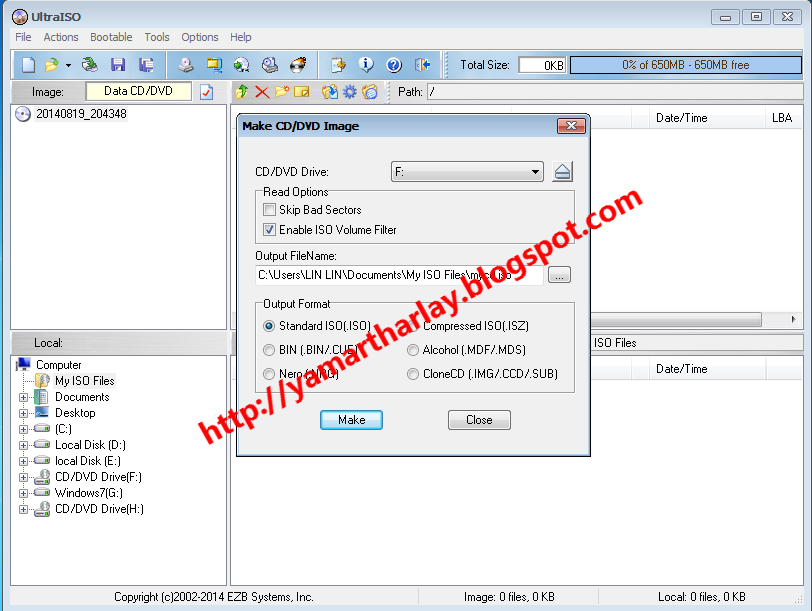Open an image file with the Open icon

point(52,65)
